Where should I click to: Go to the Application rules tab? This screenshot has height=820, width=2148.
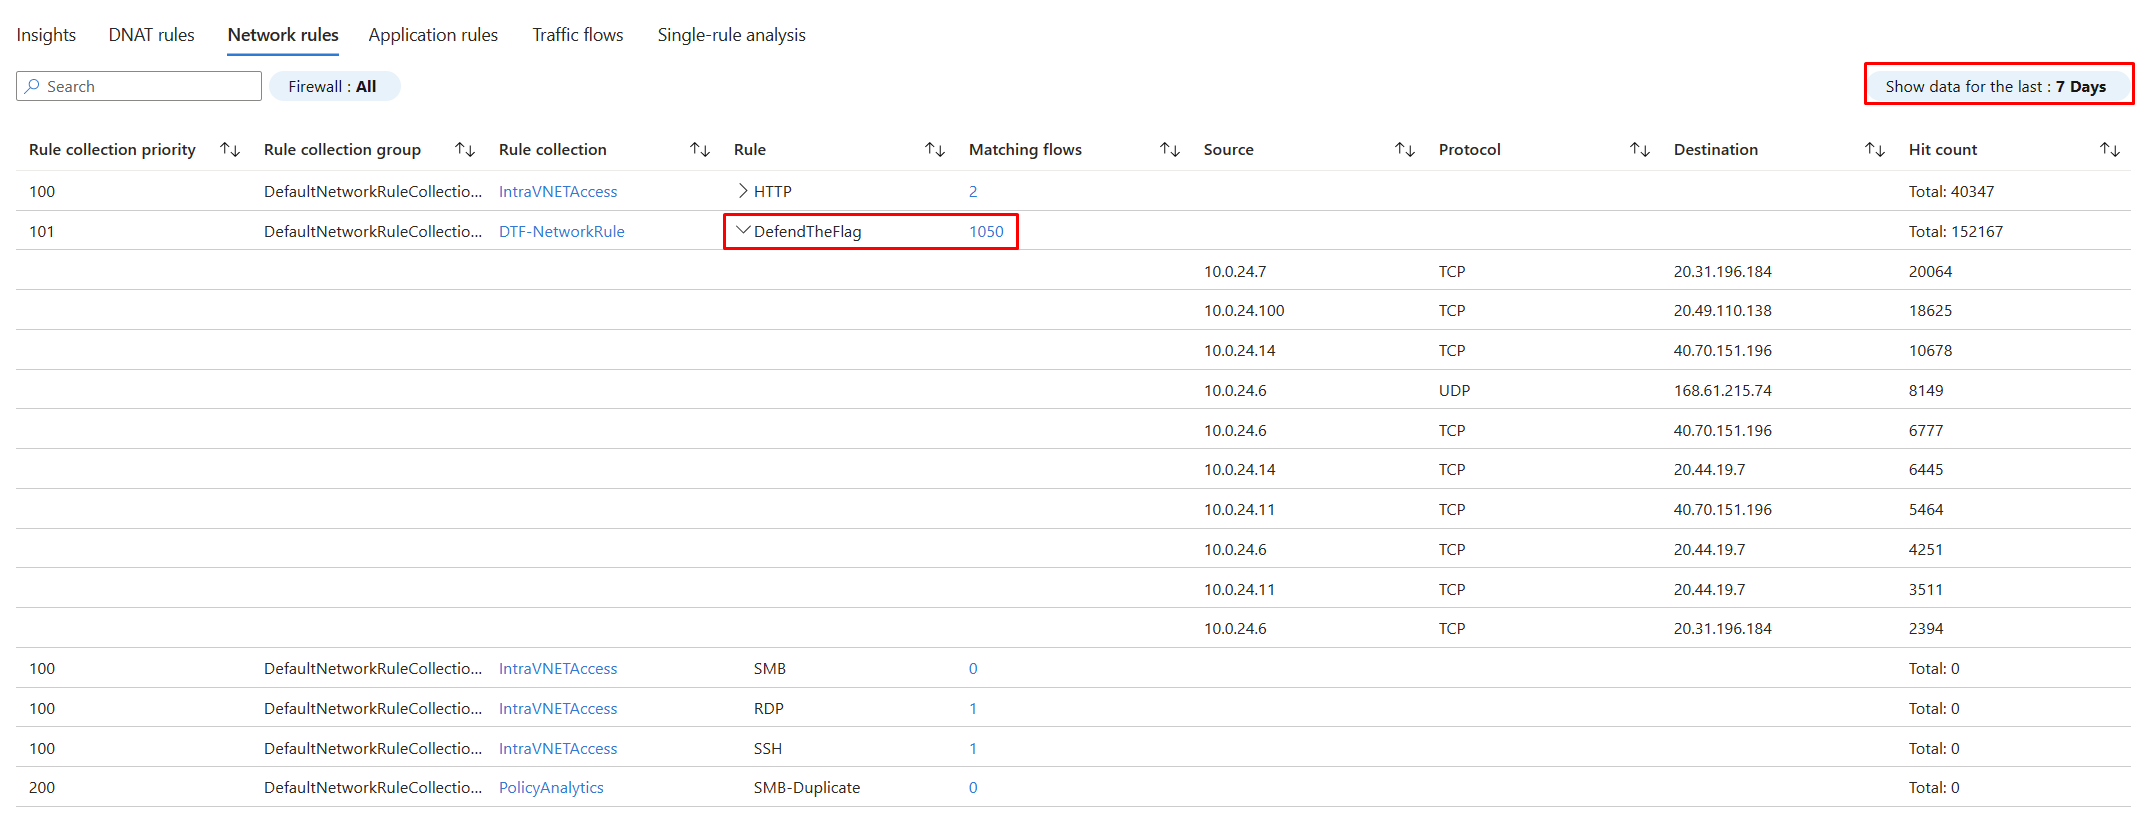coord(433,35)
